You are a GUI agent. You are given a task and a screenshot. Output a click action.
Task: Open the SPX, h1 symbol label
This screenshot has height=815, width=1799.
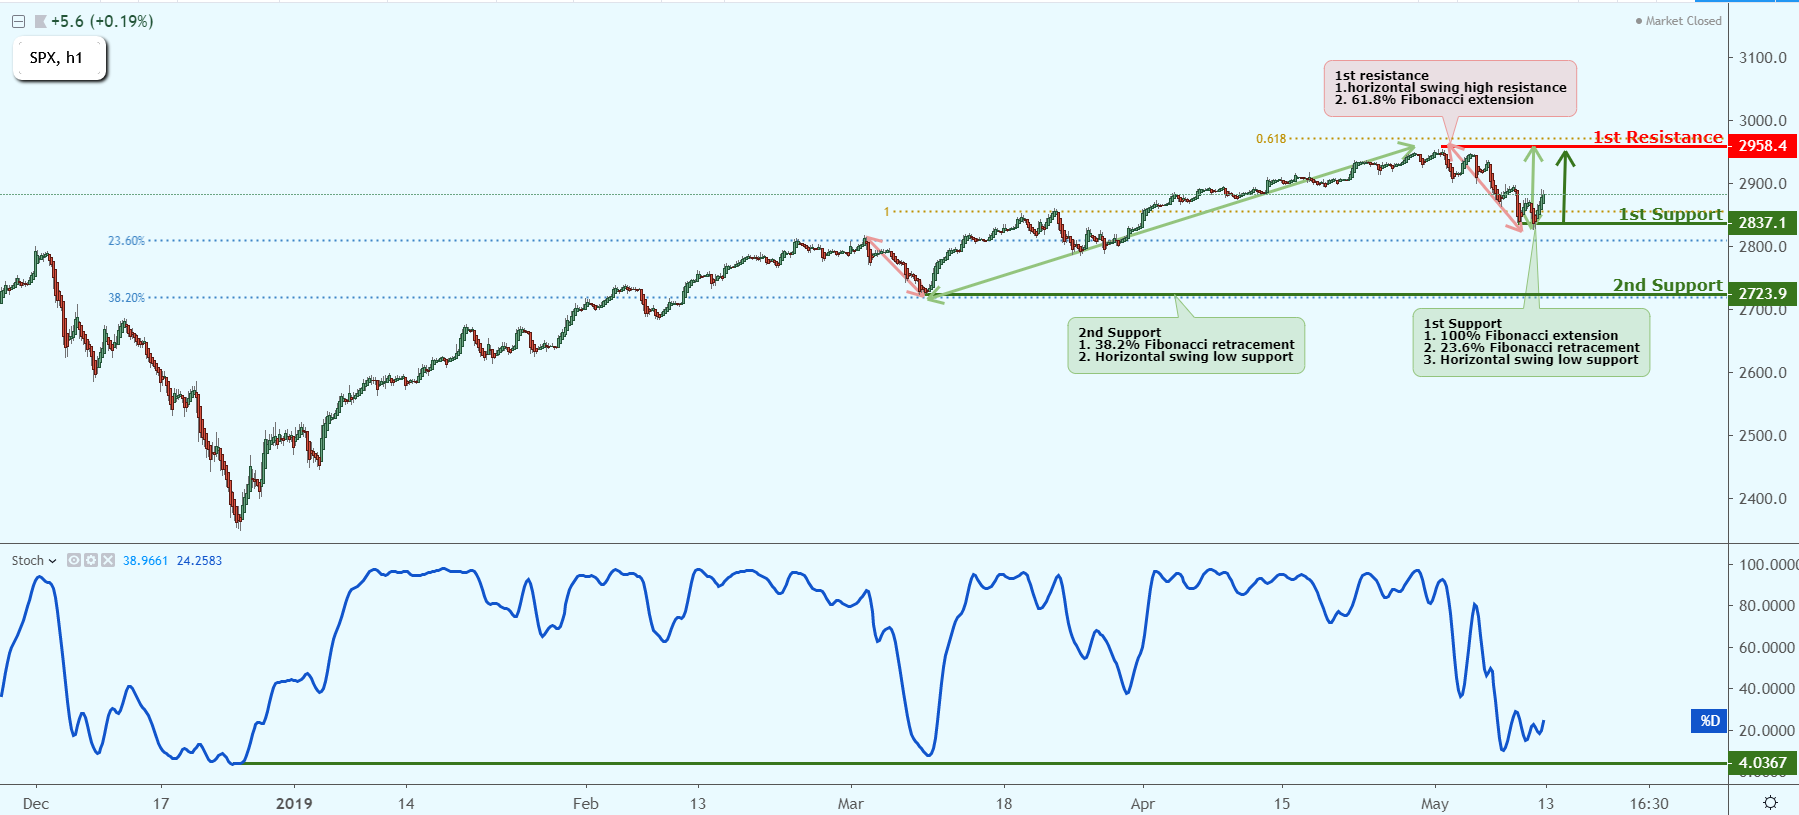tap(59, 58)
